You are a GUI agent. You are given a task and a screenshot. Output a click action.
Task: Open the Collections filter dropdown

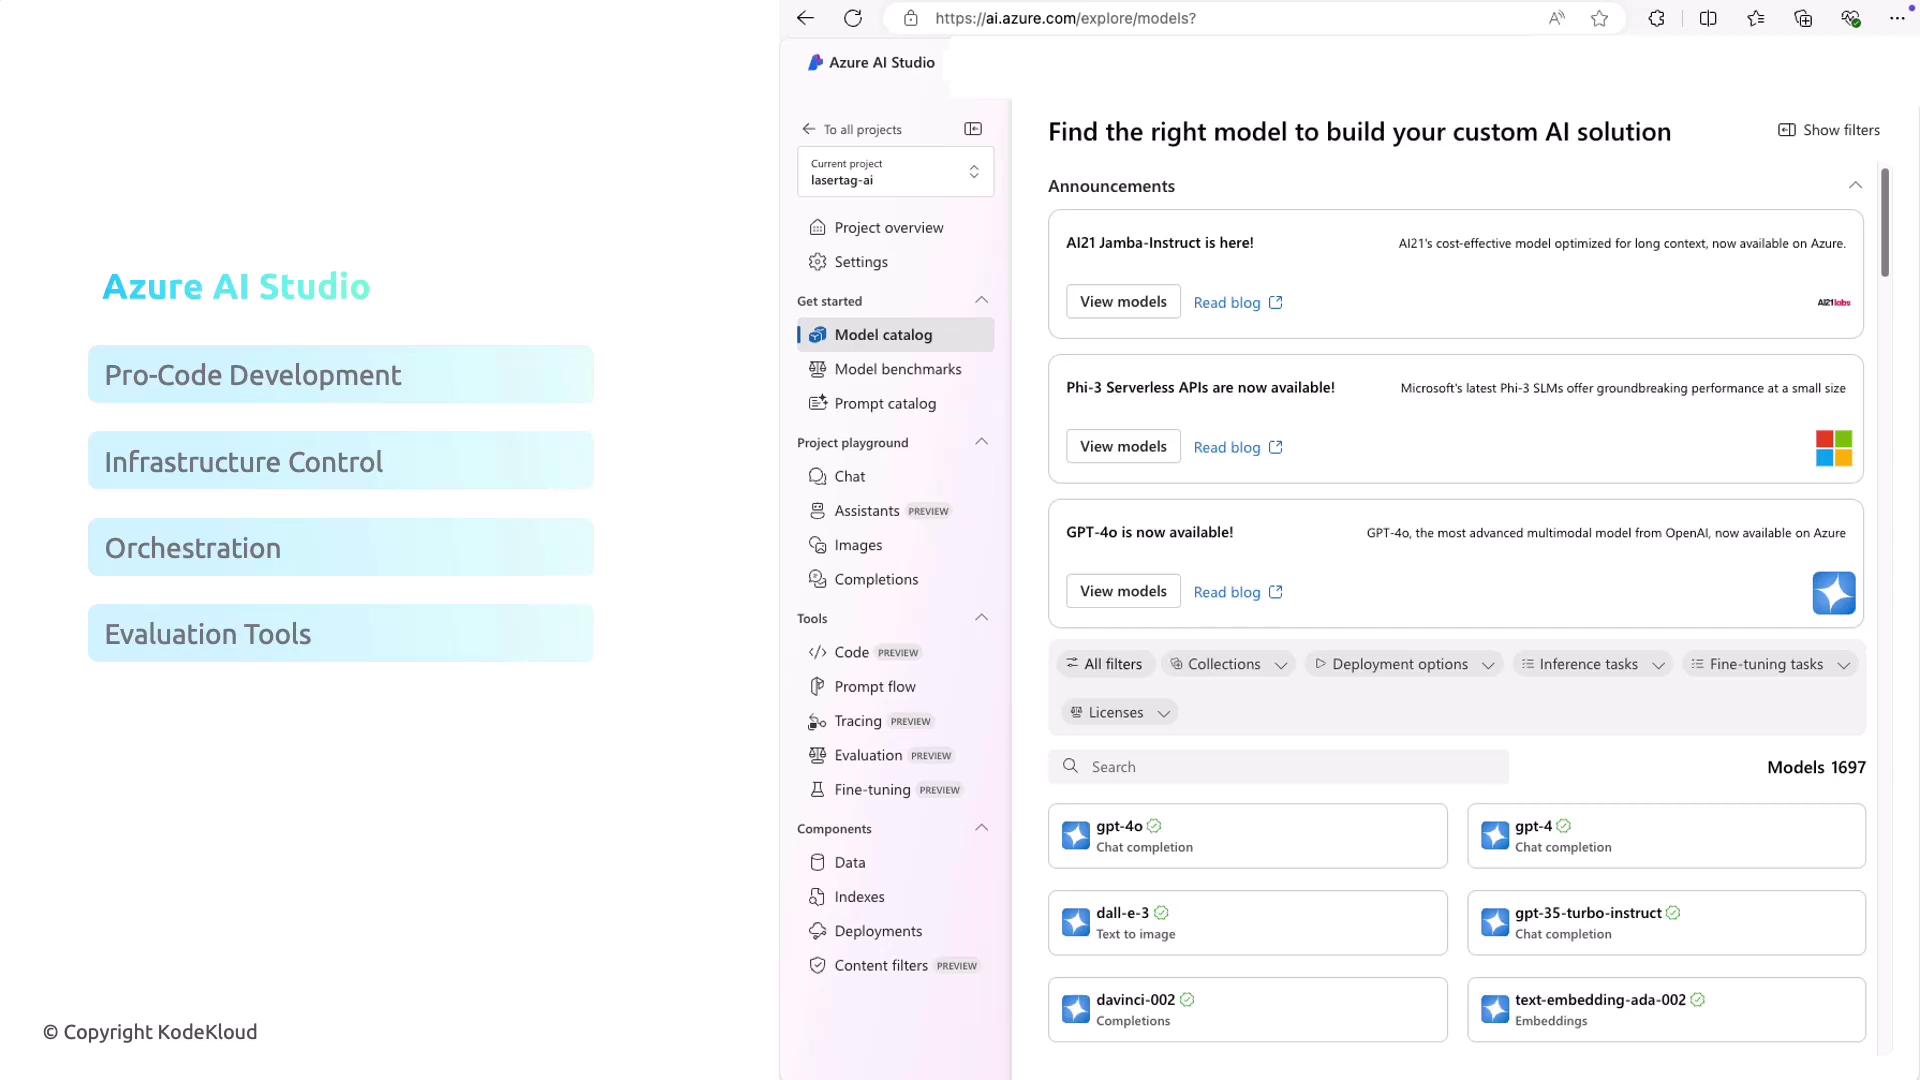click(x=1229, y=664)
